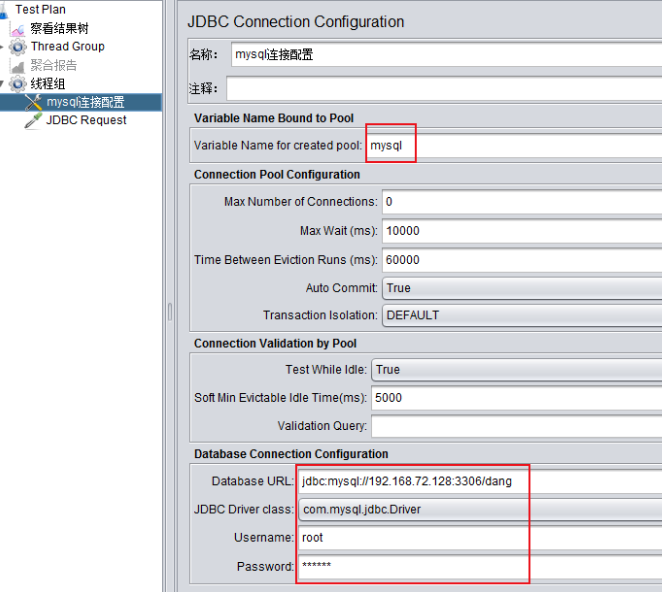Click the Max Number of Connections field

(522, 202)
